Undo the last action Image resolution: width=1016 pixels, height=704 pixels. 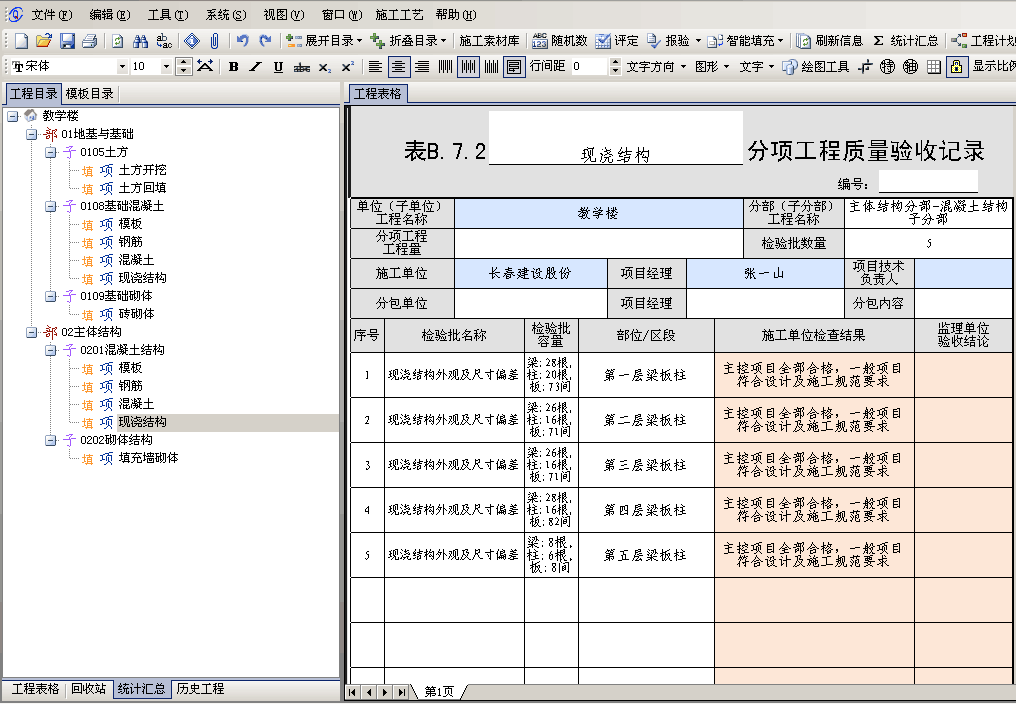(242, 41)
